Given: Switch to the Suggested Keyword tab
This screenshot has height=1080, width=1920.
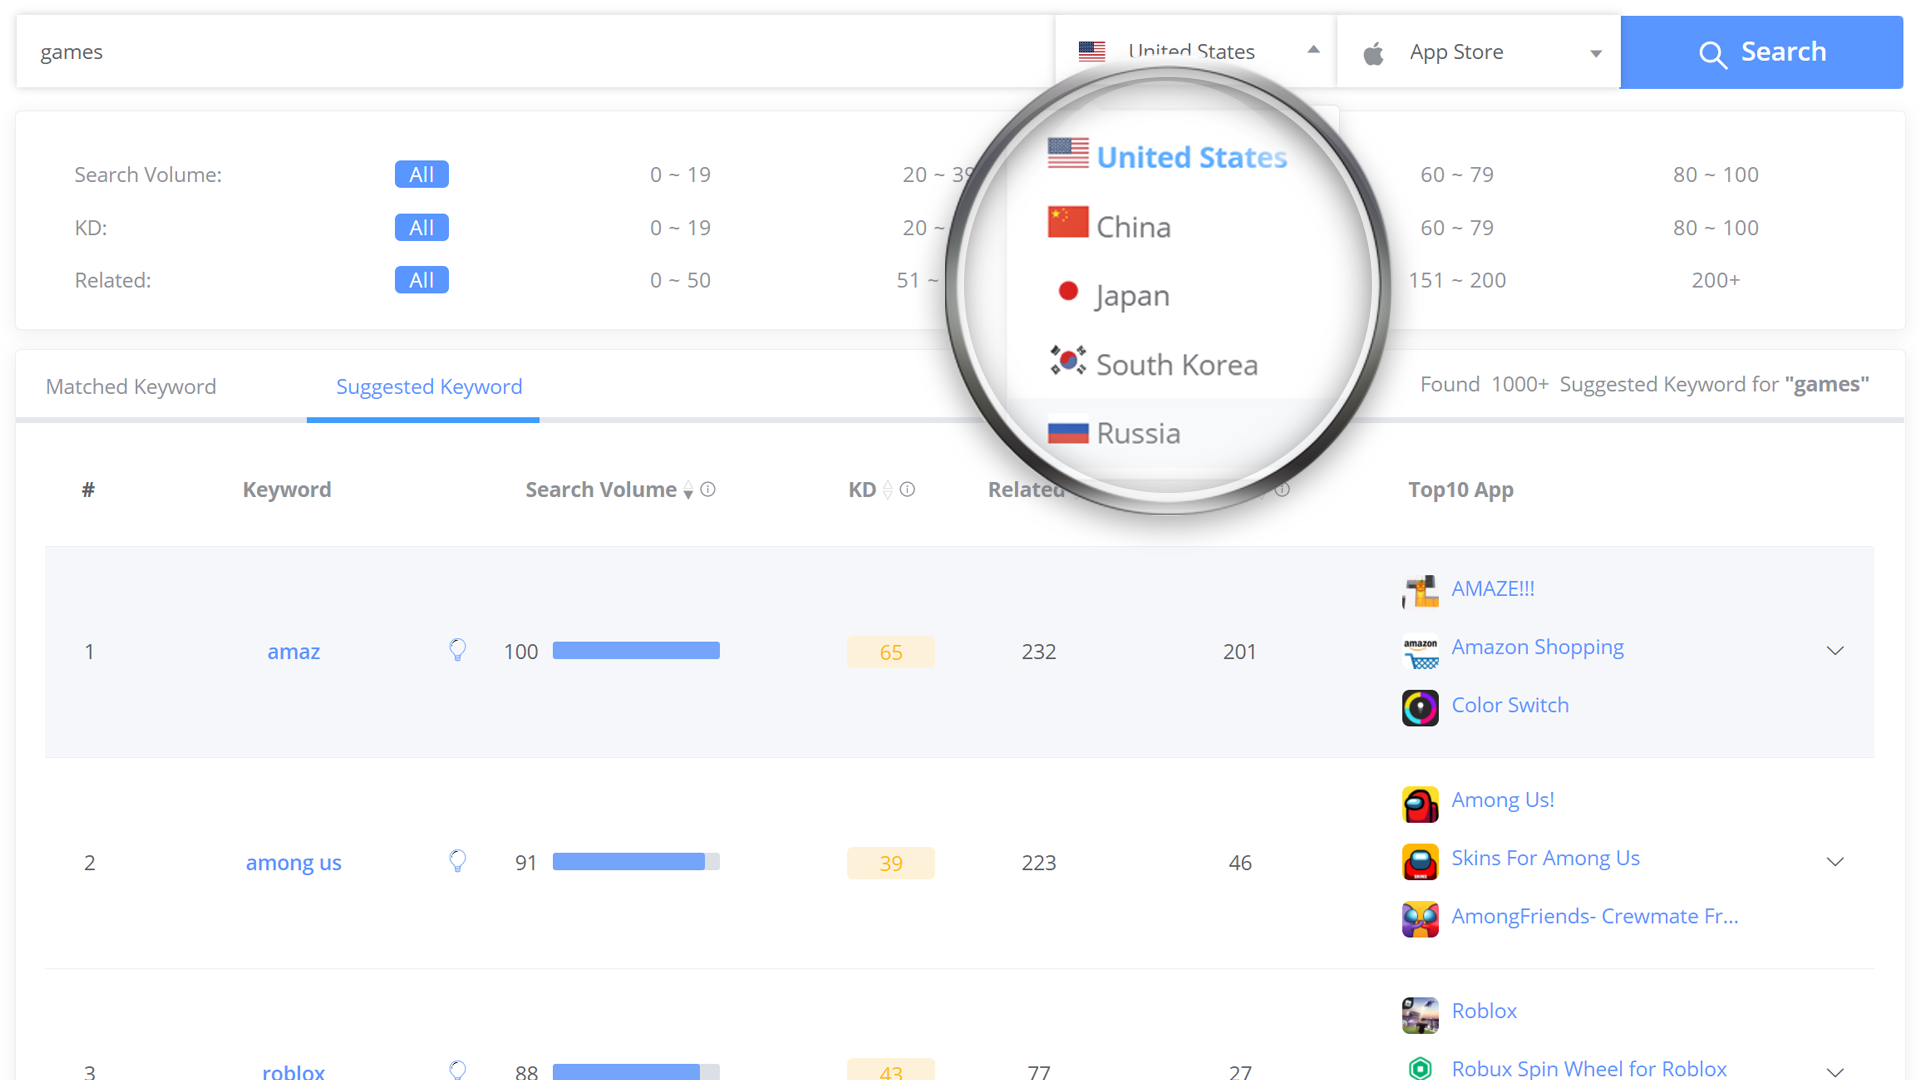Looking at the screenshot, I should (429, 386).
